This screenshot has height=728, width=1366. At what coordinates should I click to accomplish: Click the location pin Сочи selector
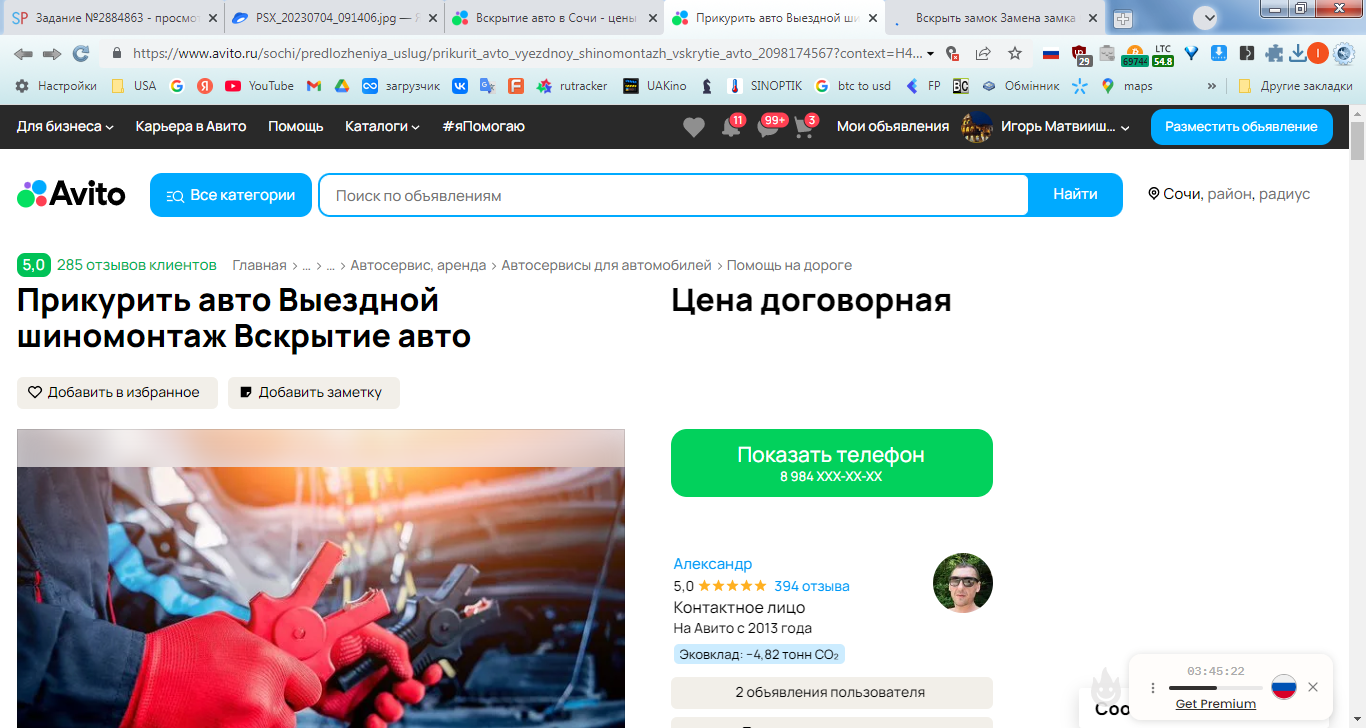point(1228,194)
